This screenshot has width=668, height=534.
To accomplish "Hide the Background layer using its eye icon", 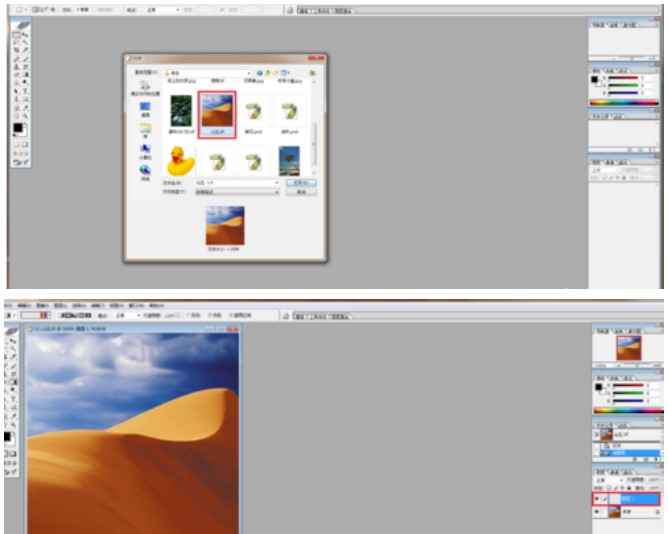I will point(597,512).
